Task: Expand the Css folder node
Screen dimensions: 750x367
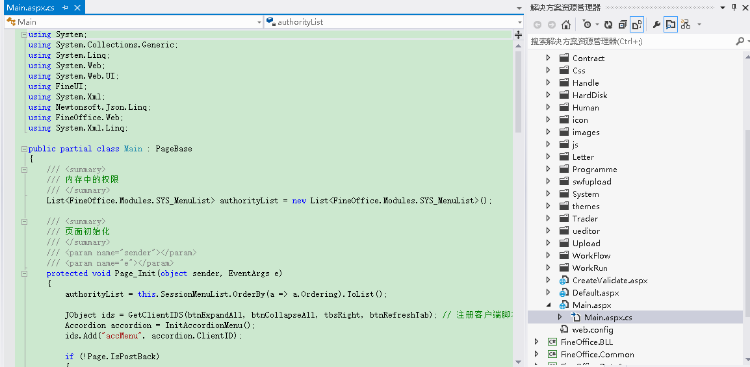Action: coord(548,70)
